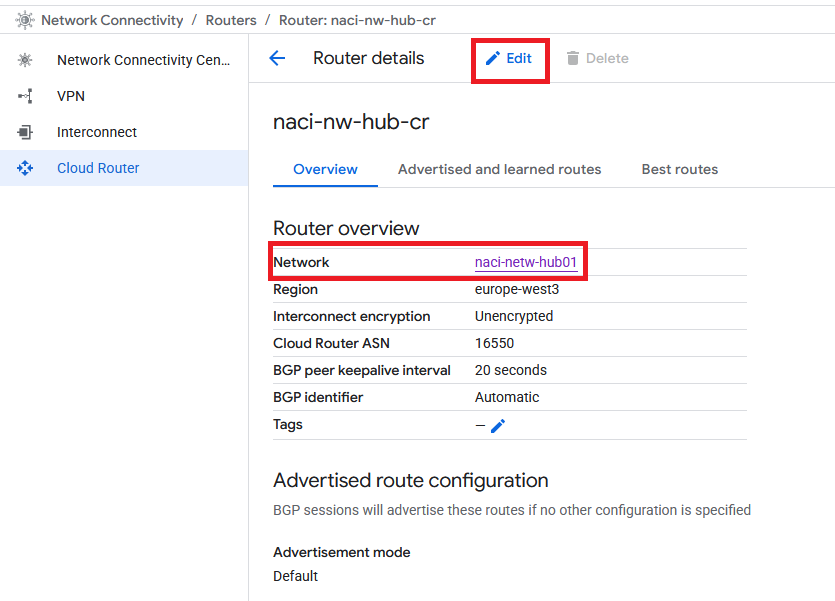Select VPN in the sidebar

coord(71,96)
